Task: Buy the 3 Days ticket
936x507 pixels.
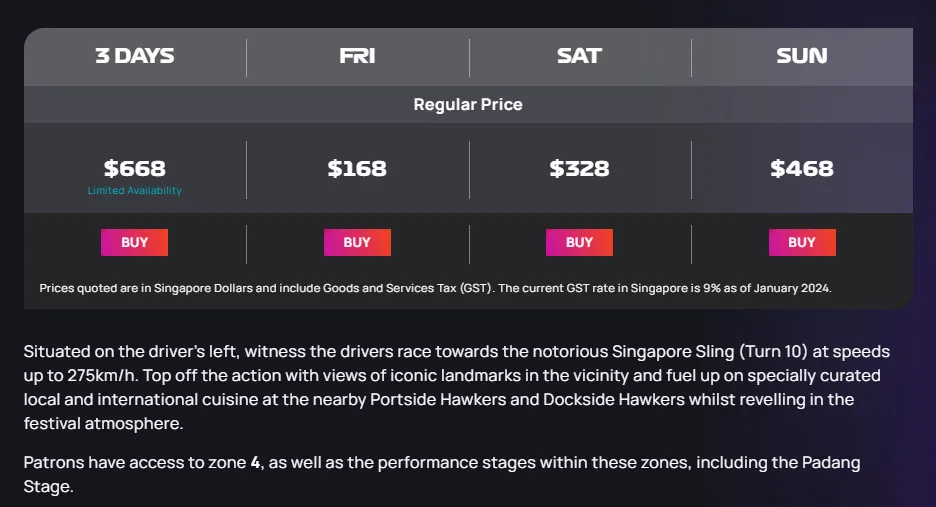Action: (x=134, y=242)
